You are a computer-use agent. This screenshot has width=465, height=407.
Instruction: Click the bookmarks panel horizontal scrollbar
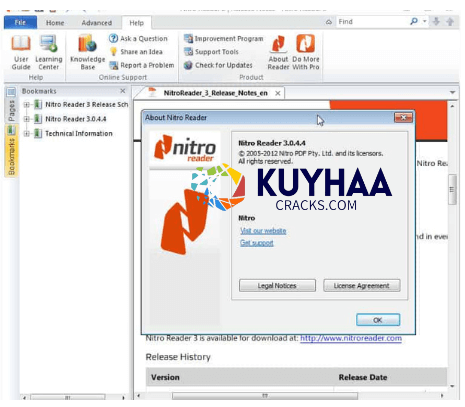(x=68, y=397)
